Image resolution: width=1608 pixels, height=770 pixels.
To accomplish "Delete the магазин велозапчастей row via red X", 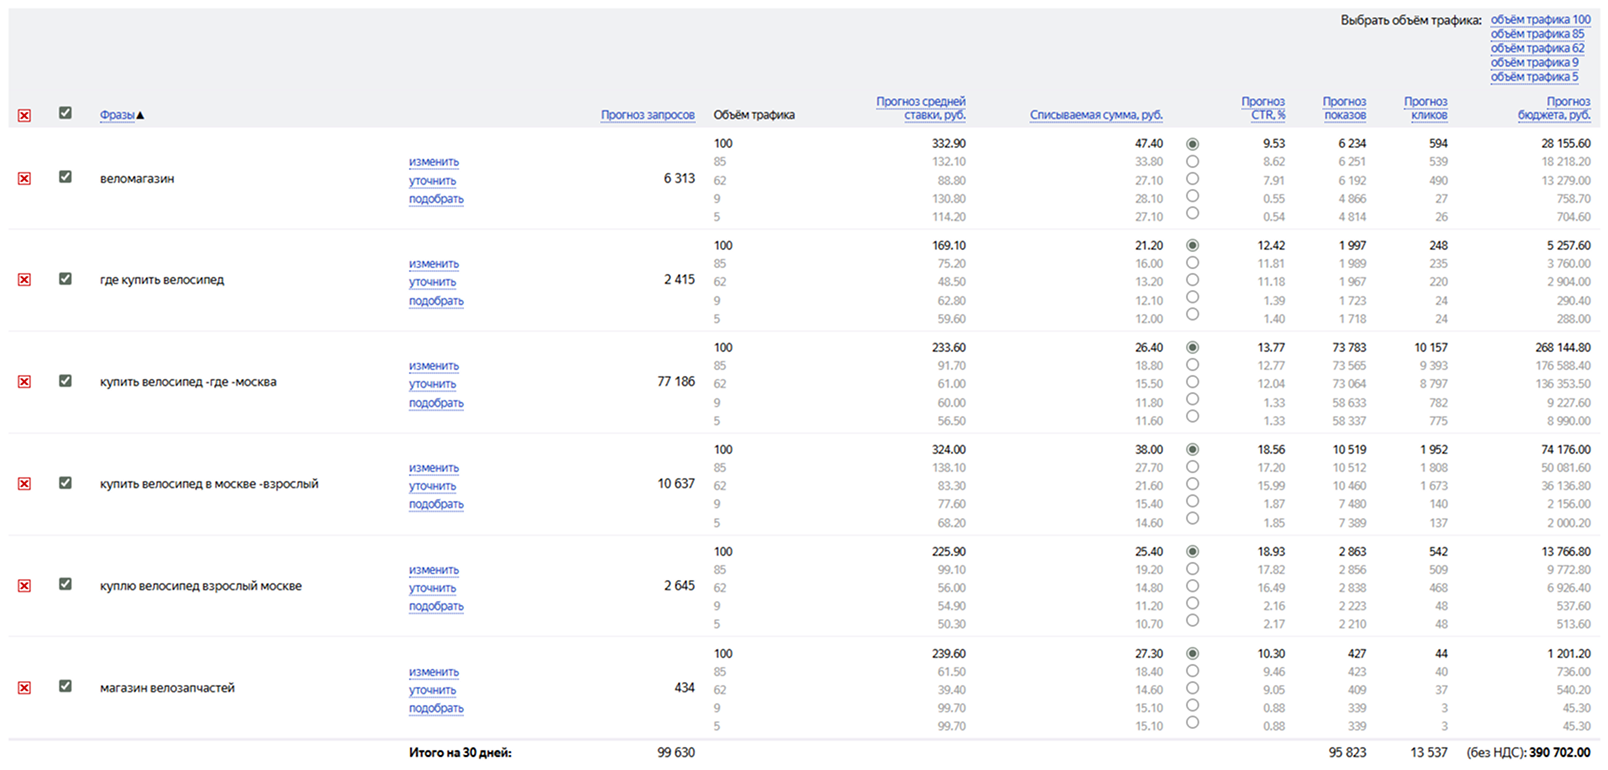I will pyautogui.click(x=24, y=688).
